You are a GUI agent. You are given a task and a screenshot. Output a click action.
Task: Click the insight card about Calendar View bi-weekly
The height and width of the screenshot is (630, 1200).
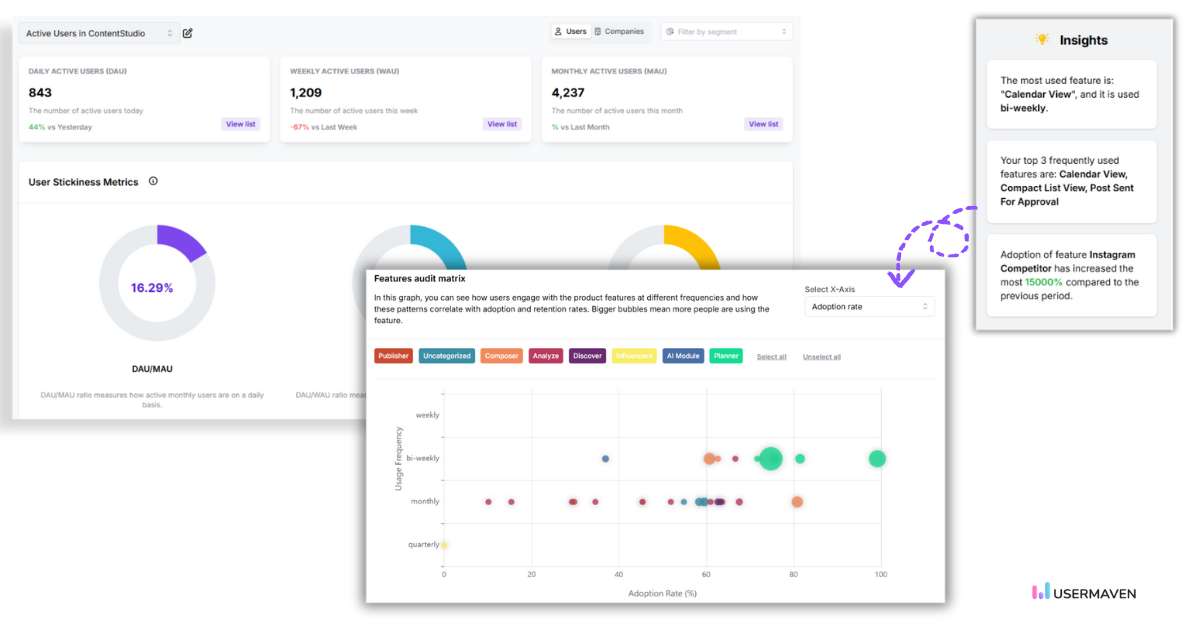click(1071, 94)
